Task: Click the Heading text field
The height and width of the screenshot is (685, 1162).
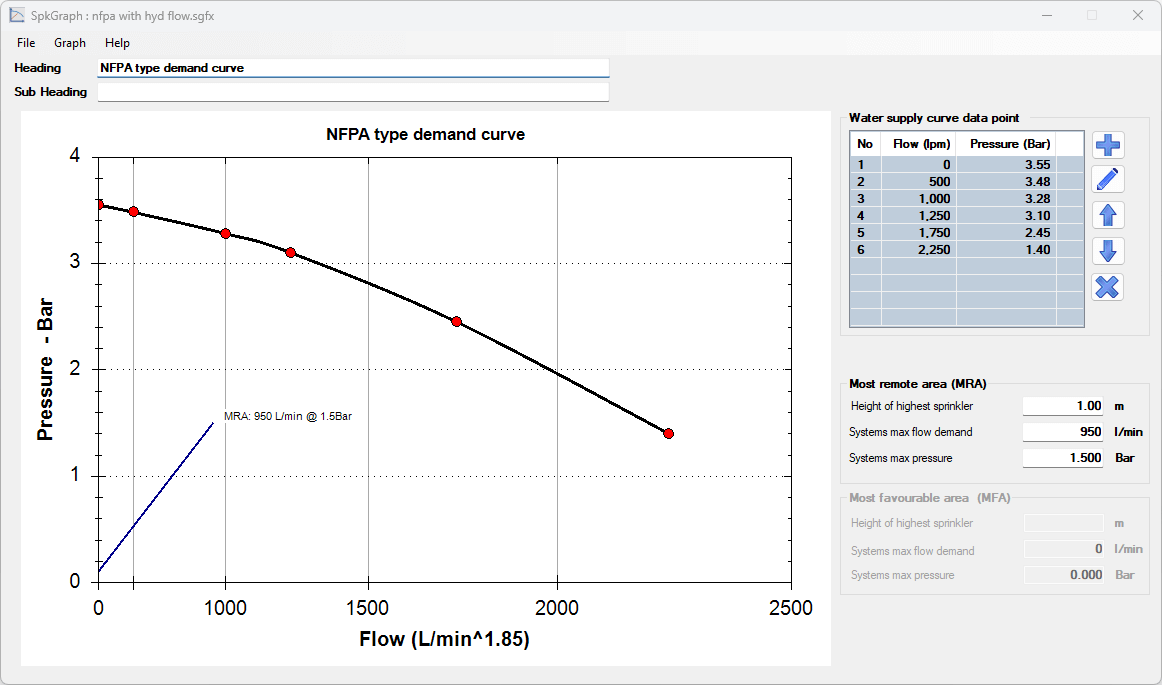Action: point(352,68)
